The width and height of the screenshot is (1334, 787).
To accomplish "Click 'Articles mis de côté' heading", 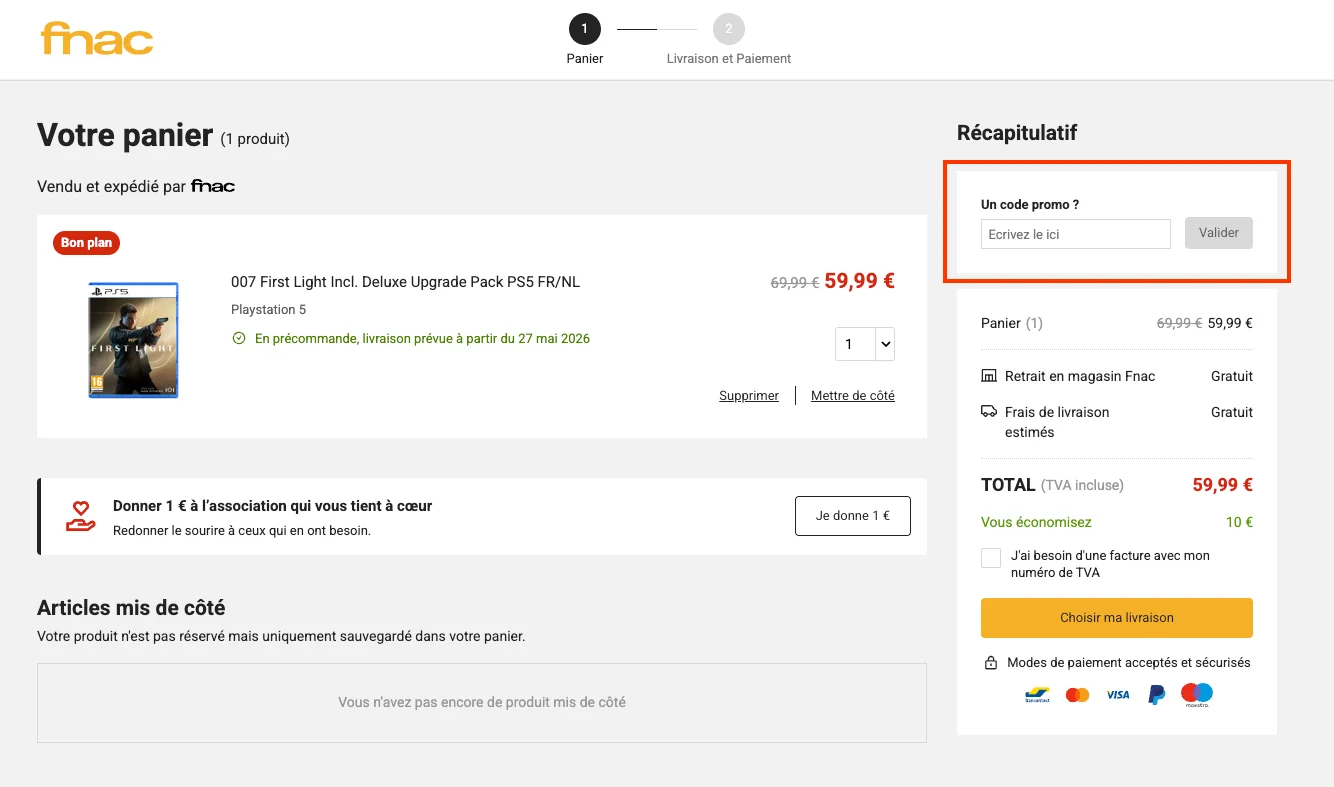I will click(131, 608).
